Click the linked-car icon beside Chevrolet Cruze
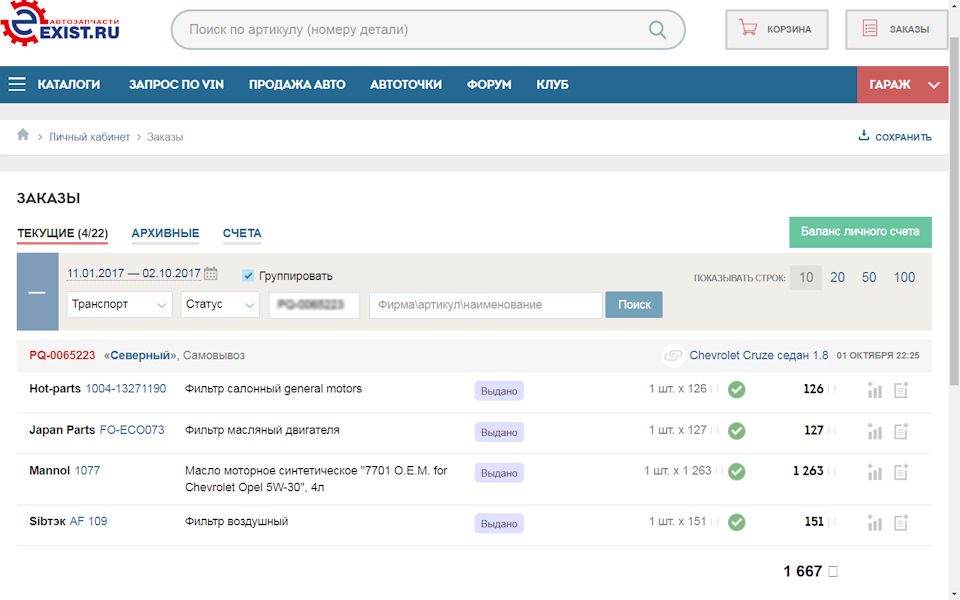Image resolution: width=960 pixels, height=600 pixels. pos(673,355)
